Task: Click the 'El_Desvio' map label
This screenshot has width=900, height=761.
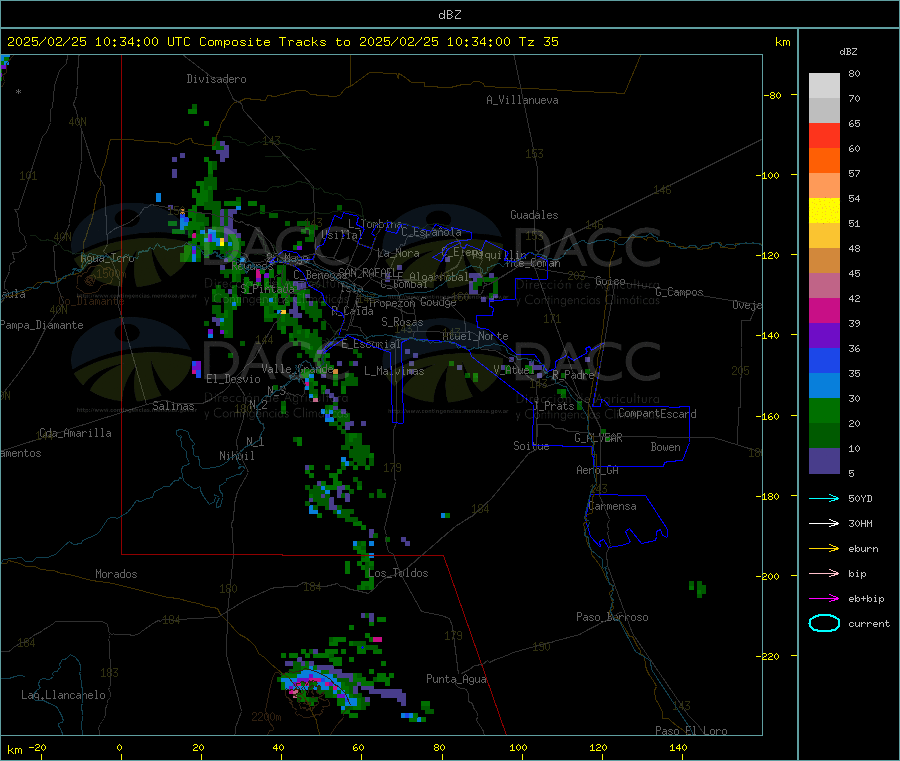Action: pyautogui.click(x=233, y=379)
